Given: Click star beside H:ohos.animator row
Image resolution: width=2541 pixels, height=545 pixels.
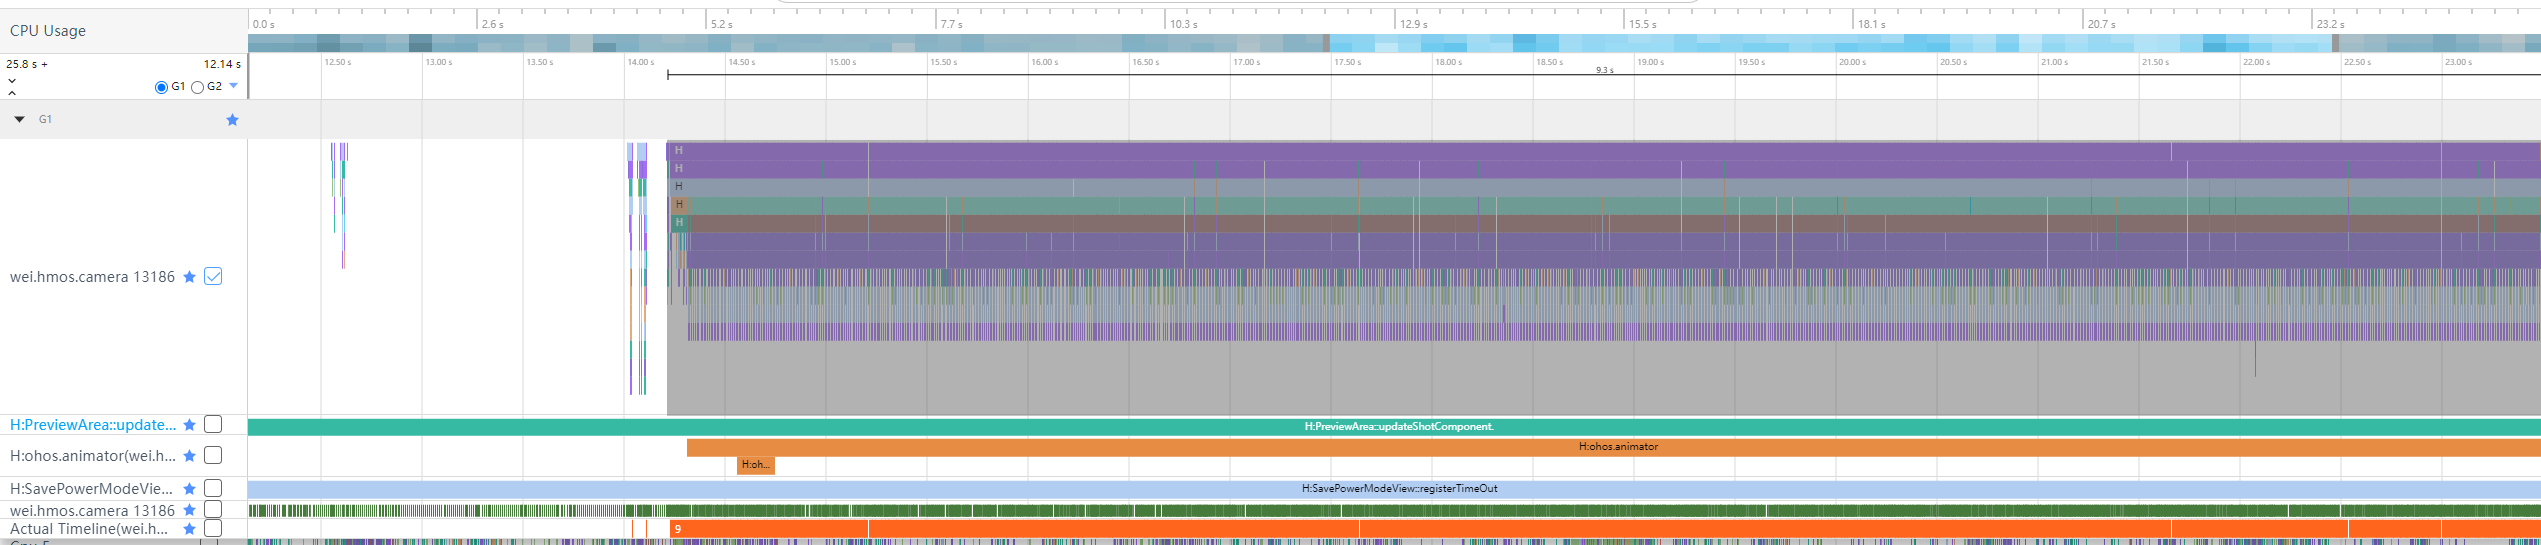Looking at the screenshot, I should point(189,456).
